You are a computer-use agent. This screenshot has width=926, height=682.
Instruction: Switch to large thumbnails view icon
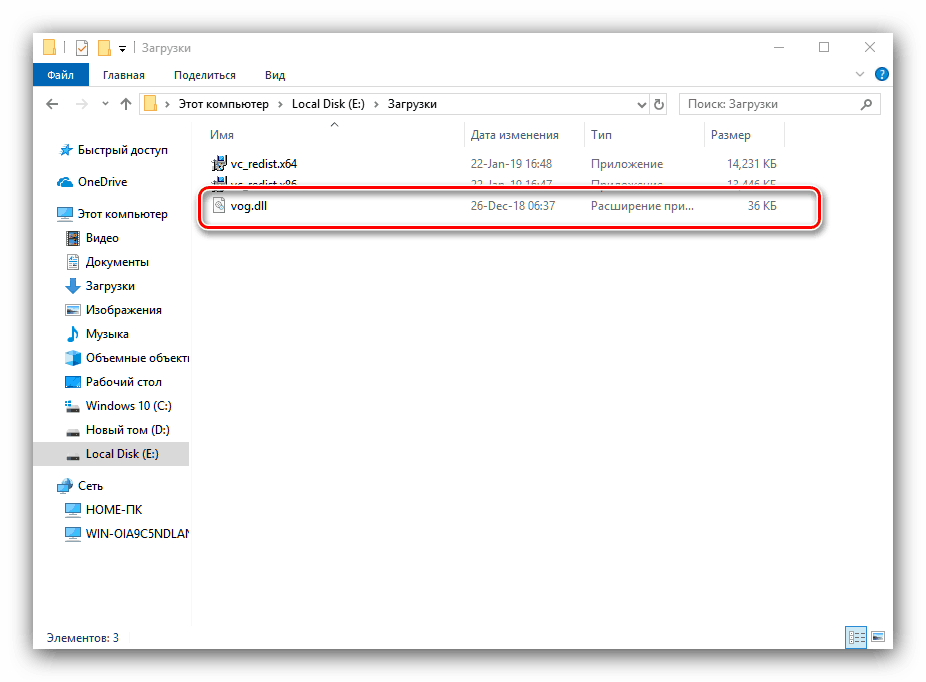coord(878,637)
